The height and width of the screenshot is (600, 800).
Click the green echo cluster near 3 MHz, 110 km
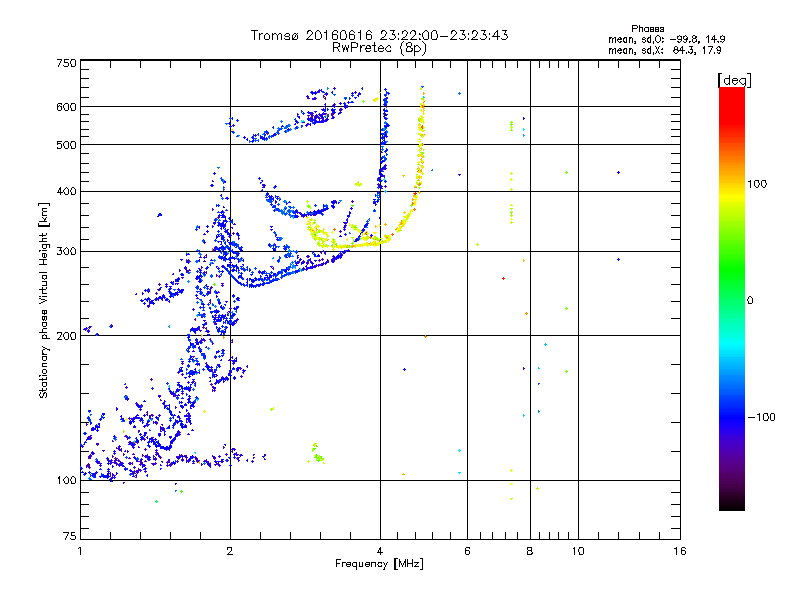pyautogui.click(x=317, y=454)
